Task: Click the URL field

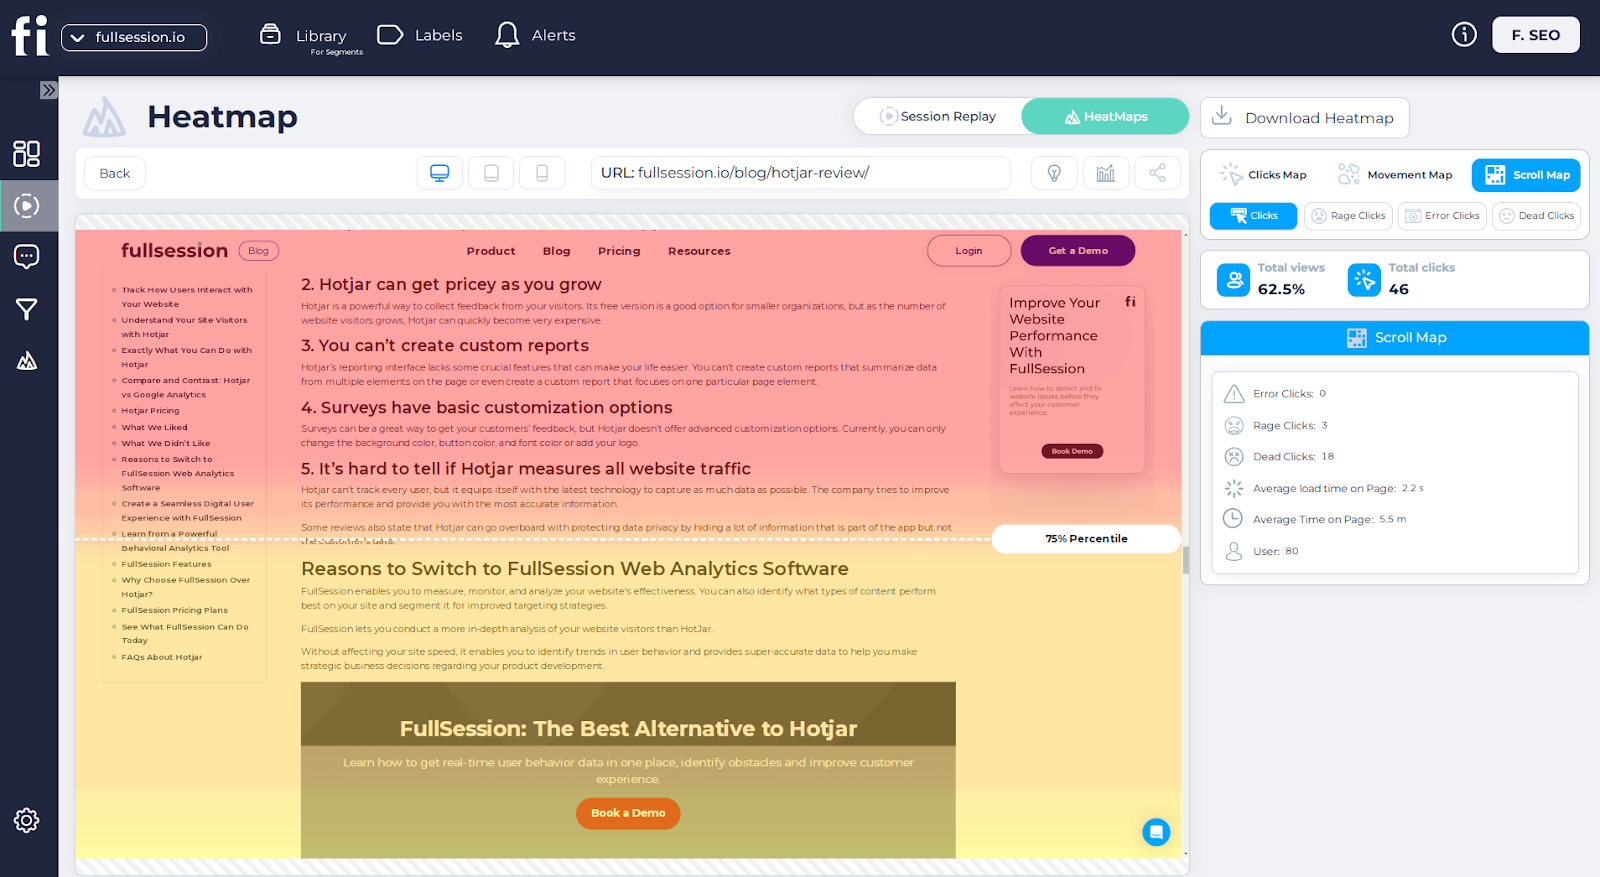Action: (x=800, y=173)
